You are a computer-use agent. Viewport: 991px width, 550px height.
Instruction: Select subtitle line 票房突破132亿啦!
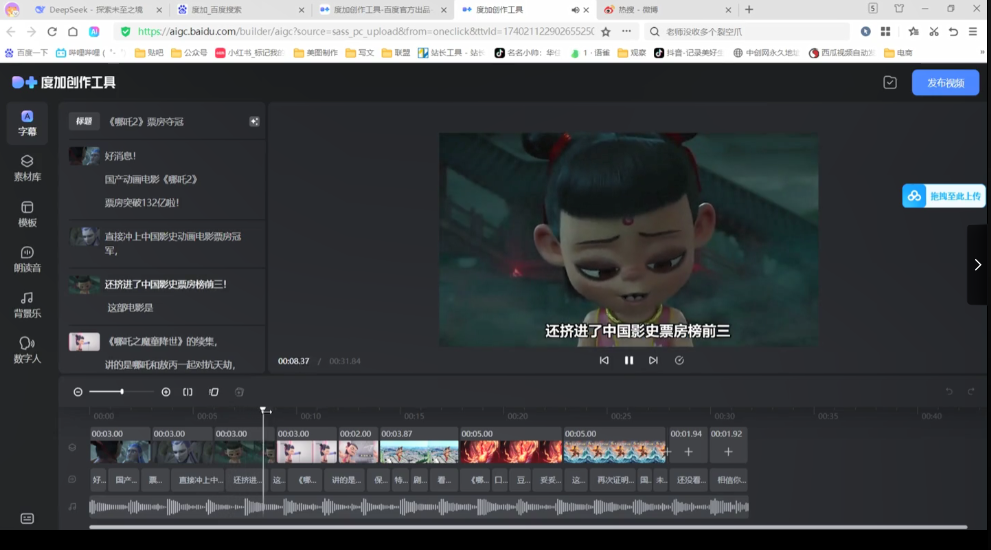pyautogui.click(x=142, y=203)
